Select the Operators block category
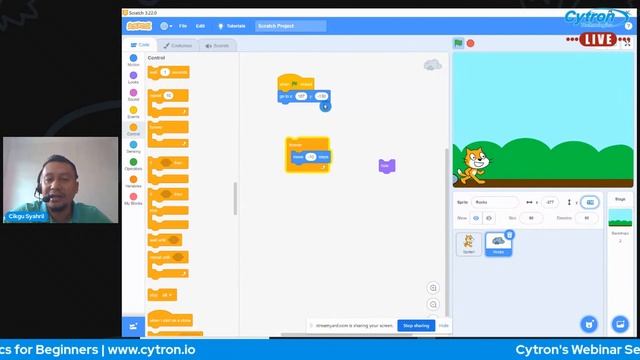The height and width of the screenshot is (360, 640). [133, 164]
